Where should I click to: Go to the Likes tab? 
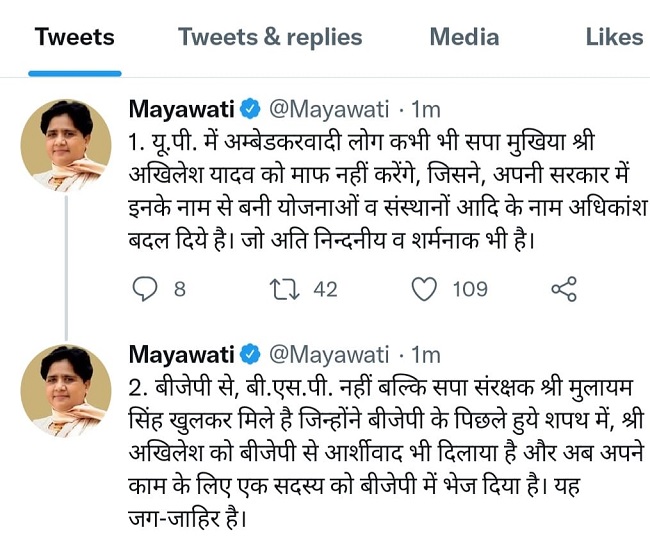[x=614, y=38]
